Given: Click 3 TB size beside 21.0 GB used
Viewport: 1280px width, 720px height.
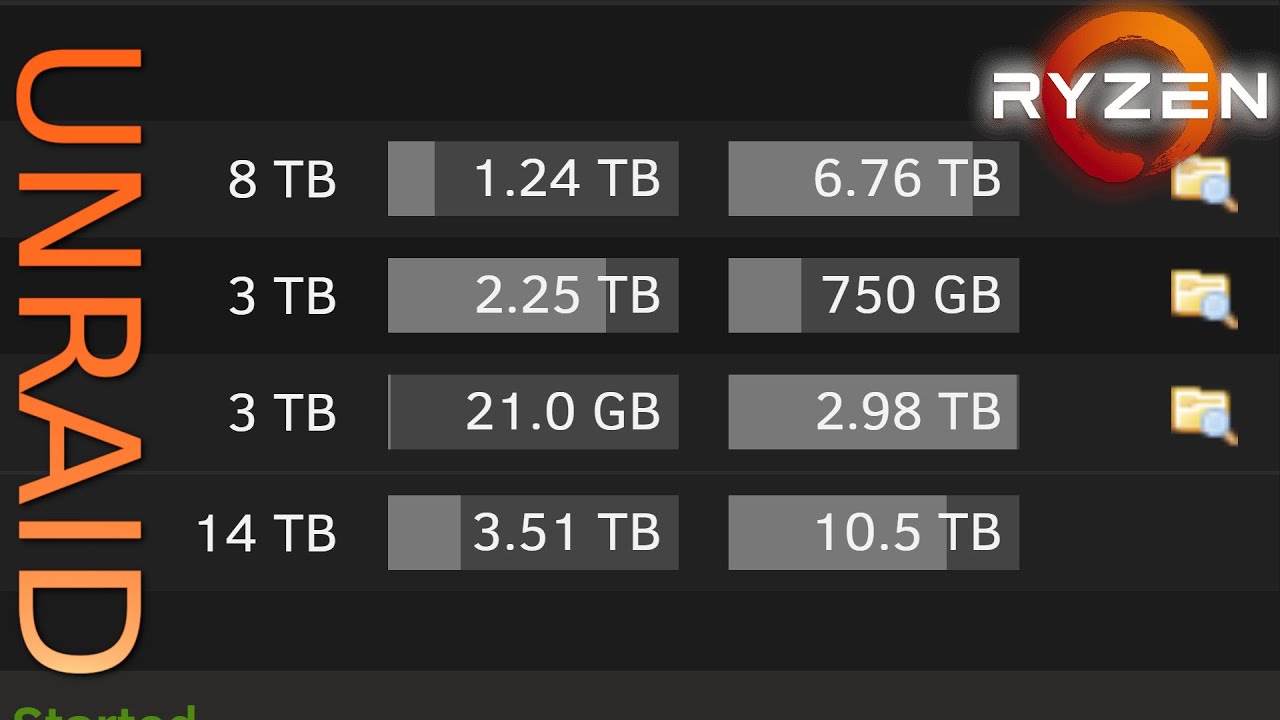Looking at the screenshot, I should (282, 413).
